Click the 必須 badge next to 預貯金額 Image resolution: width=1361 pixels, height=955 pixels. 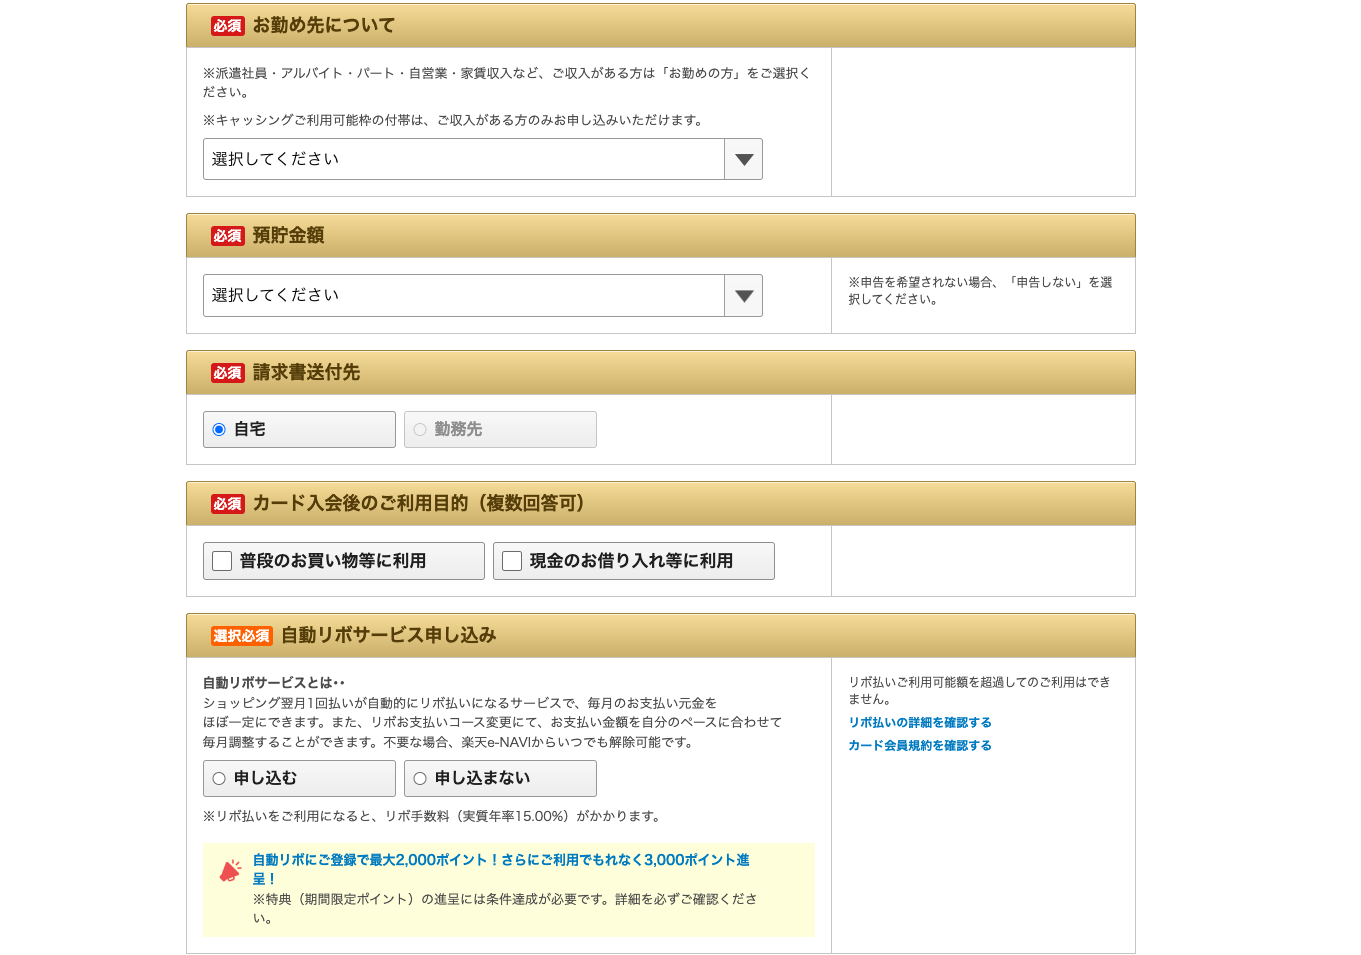(x=228, y=235)
